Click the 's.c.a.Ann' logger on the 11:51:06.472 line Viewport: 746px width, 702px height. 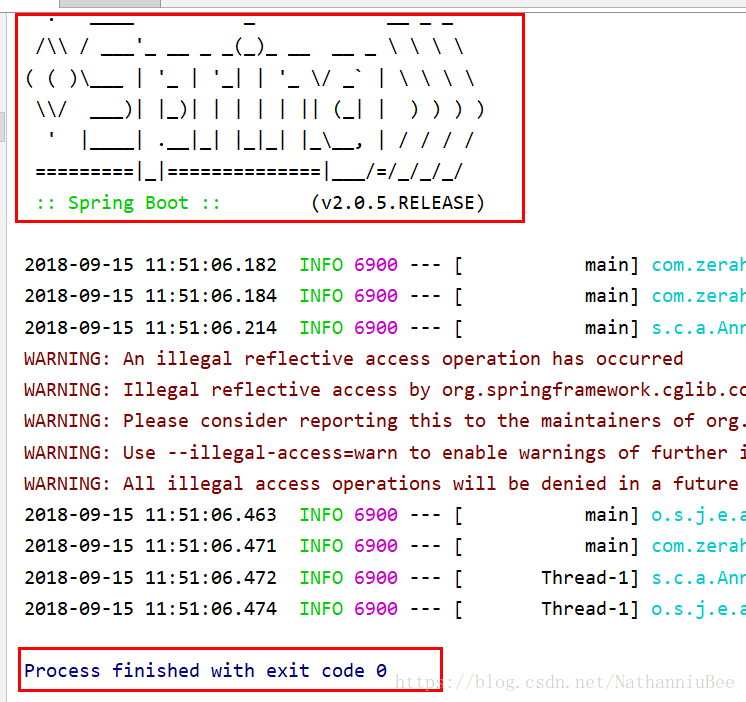[x=698, y=578]
